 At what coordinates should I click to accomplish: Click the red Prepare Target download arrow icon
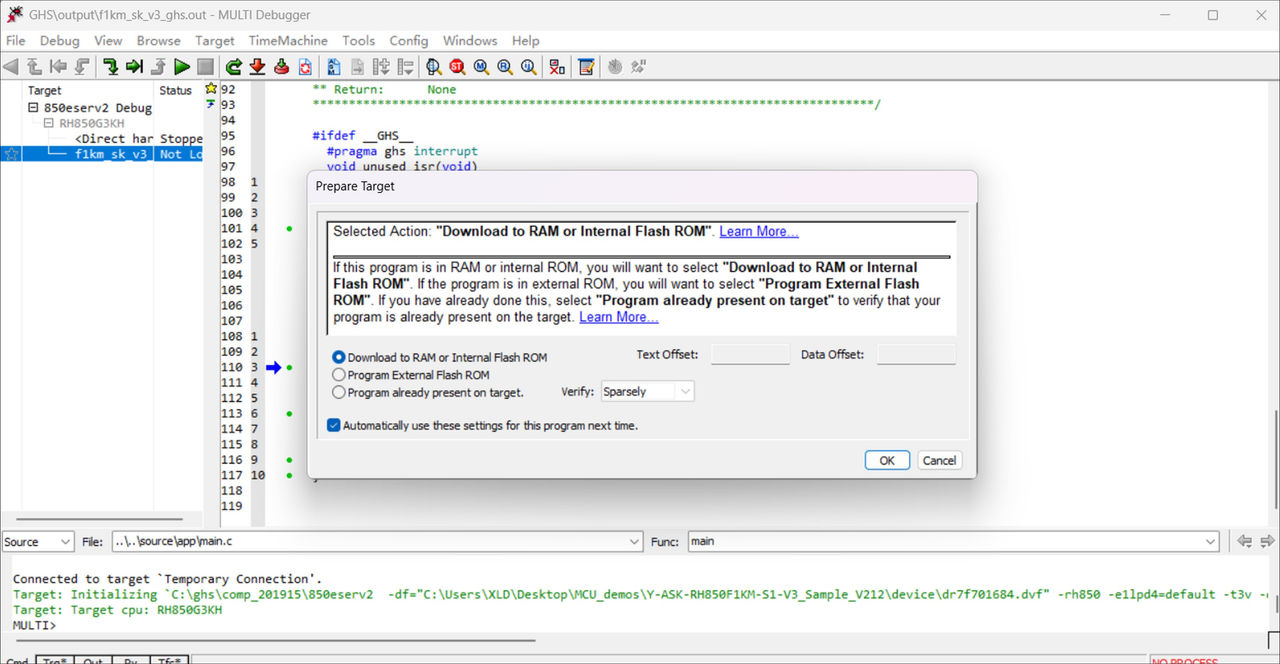[x=257, y=67]
